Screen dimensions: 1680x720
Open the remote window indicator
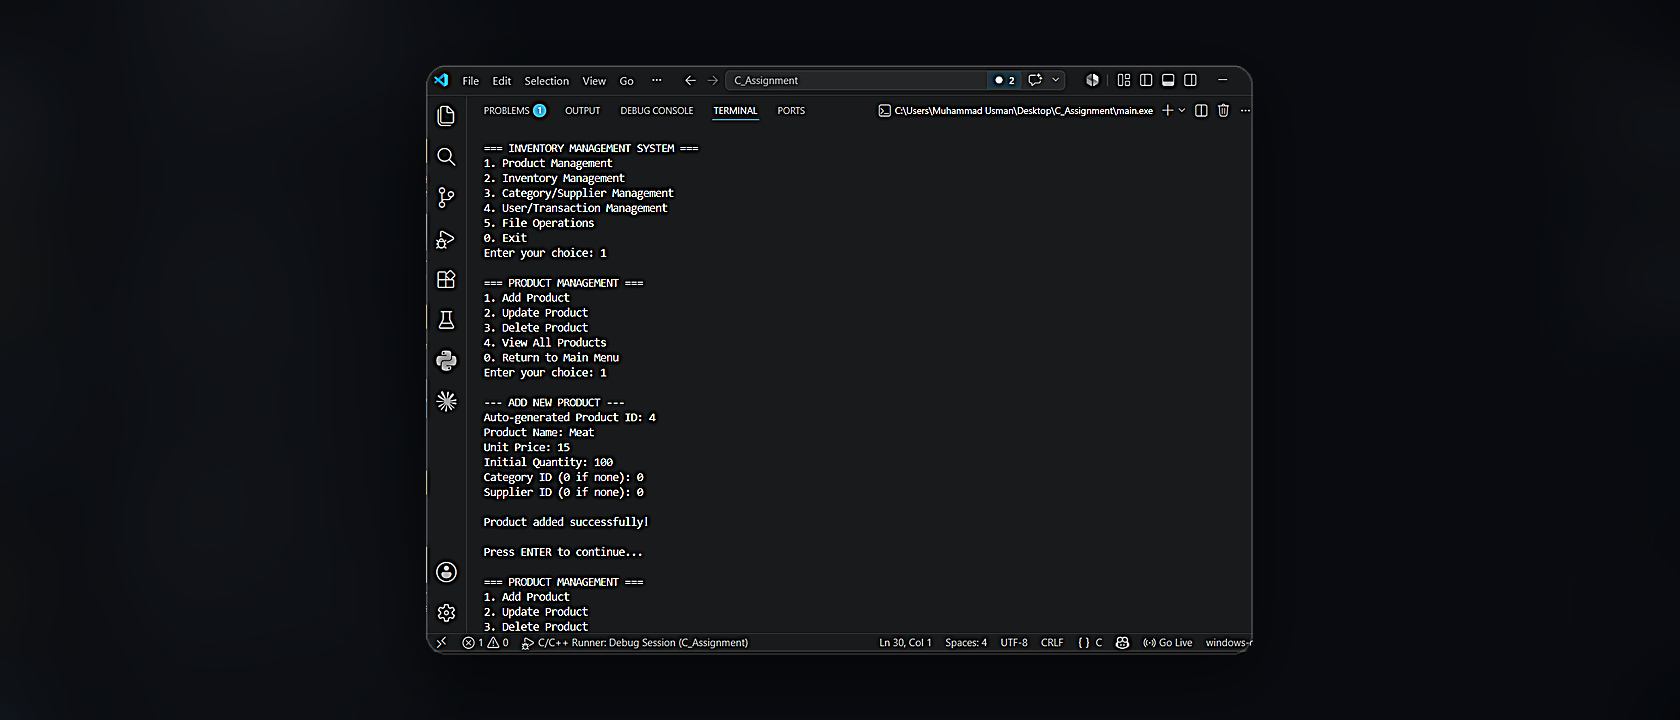[x=441, y=643]
